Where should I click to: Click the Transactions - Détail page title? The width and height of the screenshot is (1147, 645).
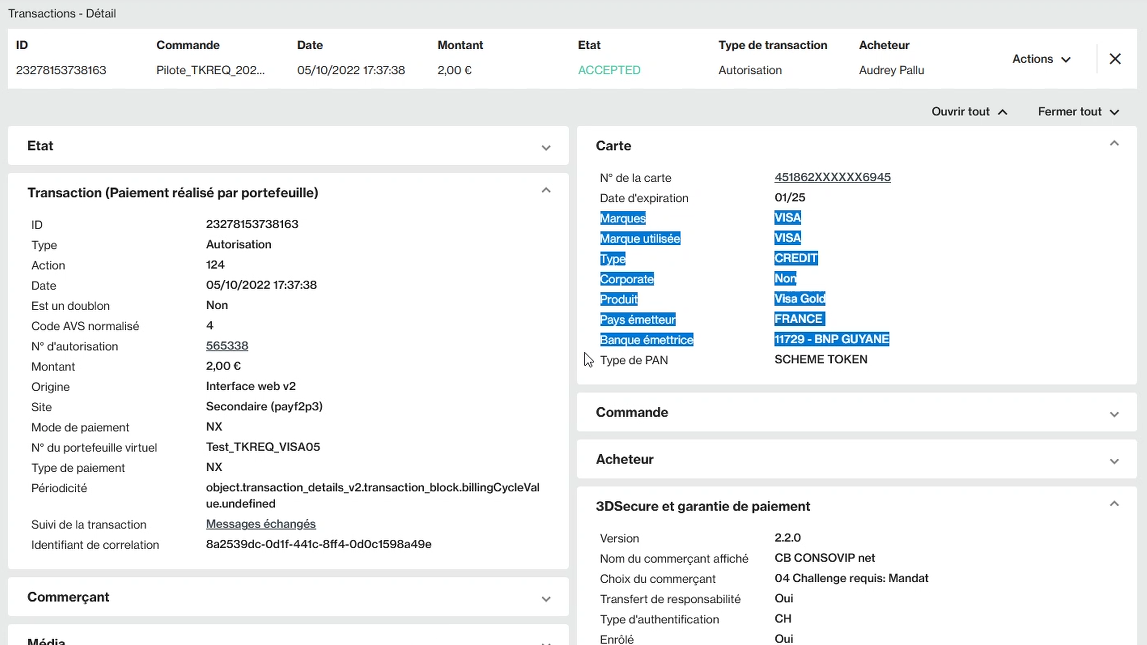(x=61, y=13)
